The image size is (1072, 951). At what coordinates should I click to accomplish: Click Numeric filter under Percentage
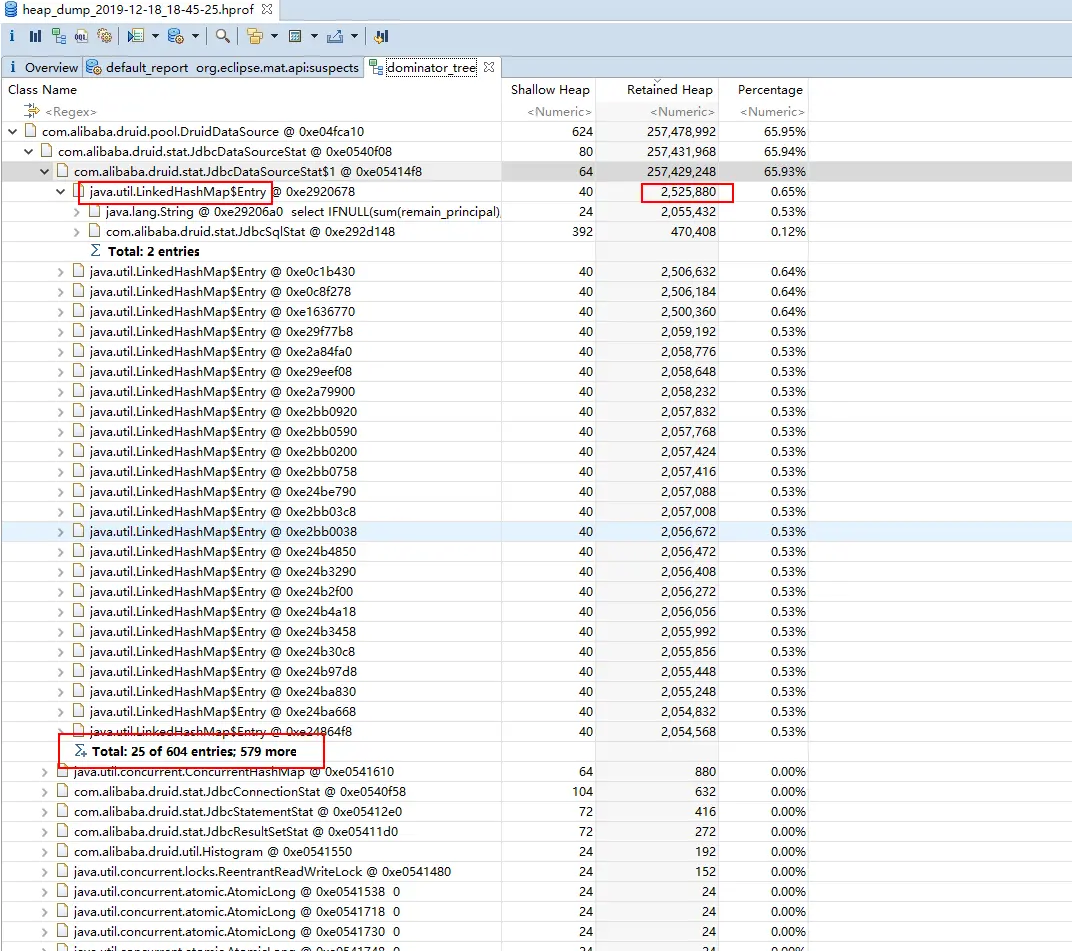[x=773, y=111]
